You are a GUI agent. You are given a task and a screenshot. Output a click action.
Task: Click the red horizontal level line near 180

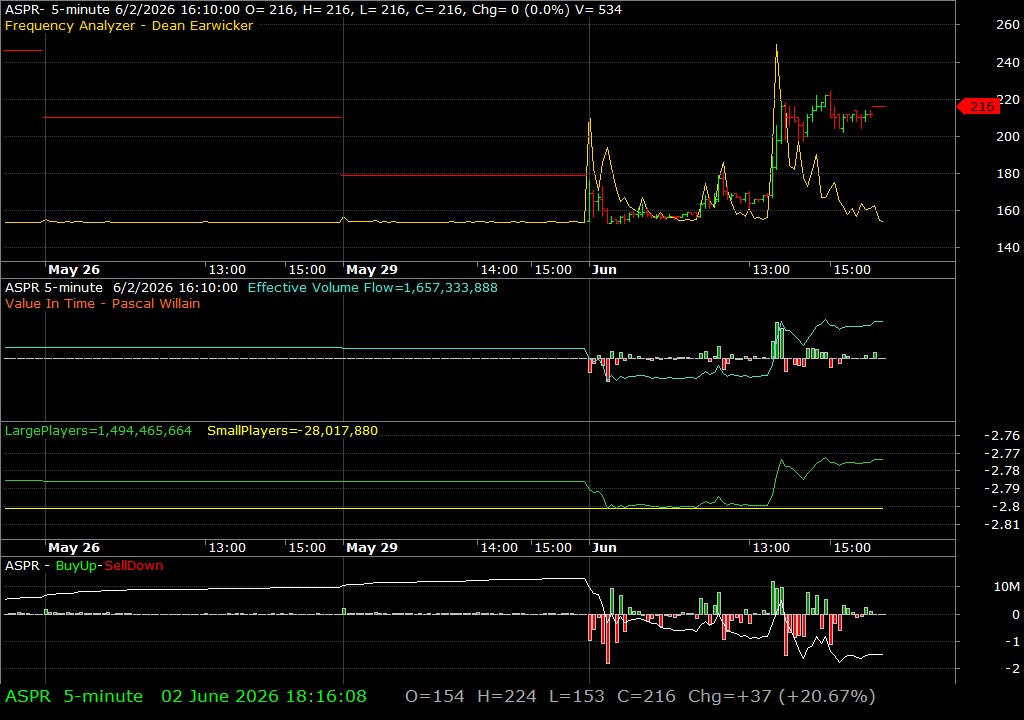[x=464, y=175]
